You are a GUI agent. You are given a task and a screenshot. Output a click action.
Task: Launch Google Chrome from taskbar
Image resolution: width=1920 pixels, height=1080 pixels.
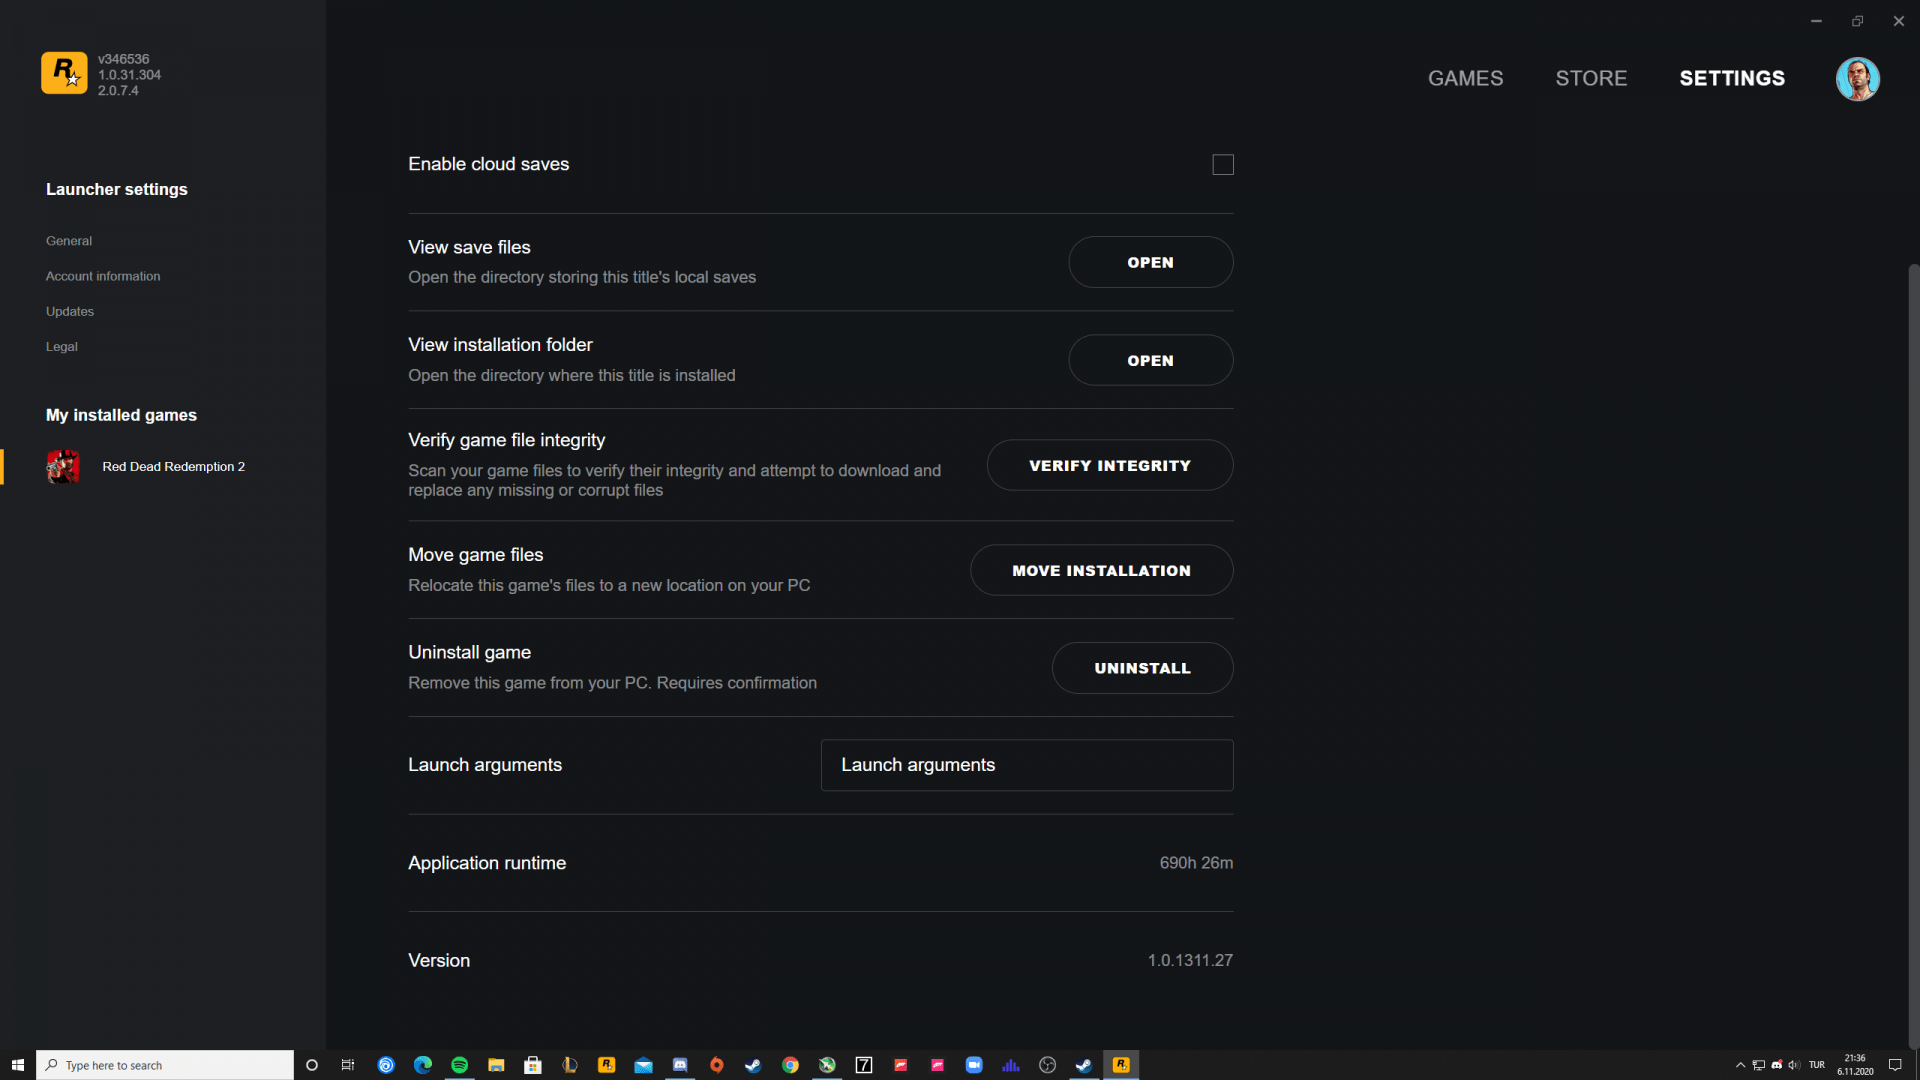coord(790,1065)
